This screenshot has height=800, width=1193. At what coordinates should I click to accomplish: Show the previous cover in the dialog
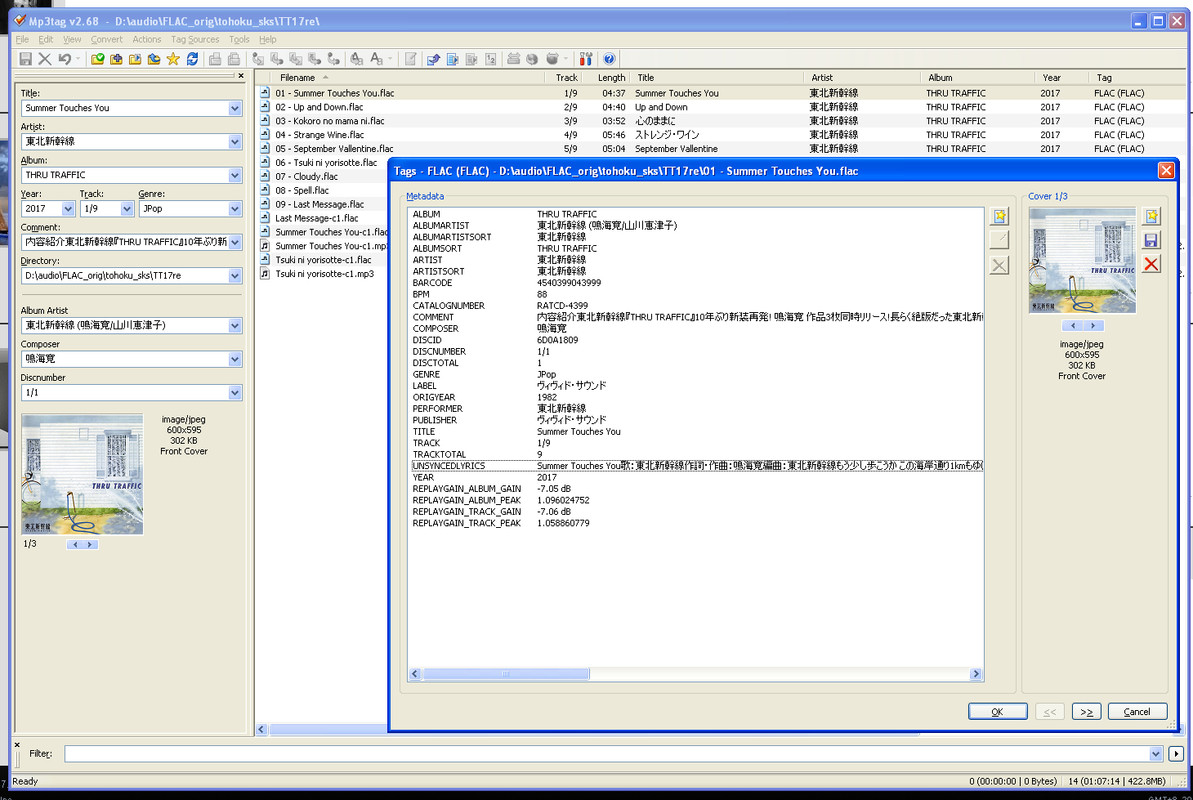point(1073,325)
